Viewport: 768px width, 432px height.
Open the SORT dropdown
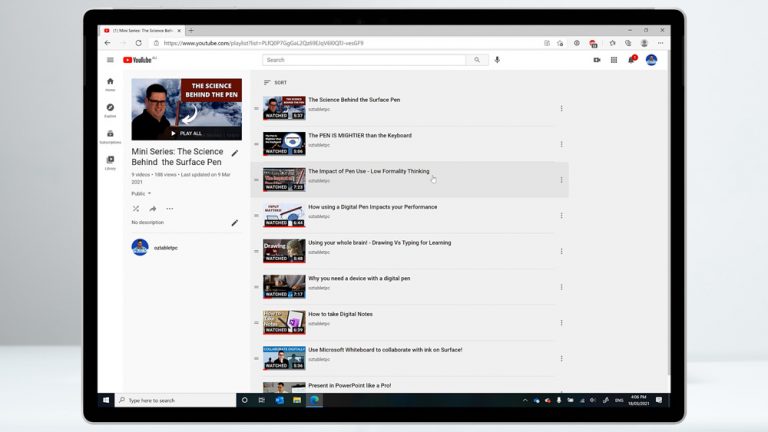[x=274, y=82]
